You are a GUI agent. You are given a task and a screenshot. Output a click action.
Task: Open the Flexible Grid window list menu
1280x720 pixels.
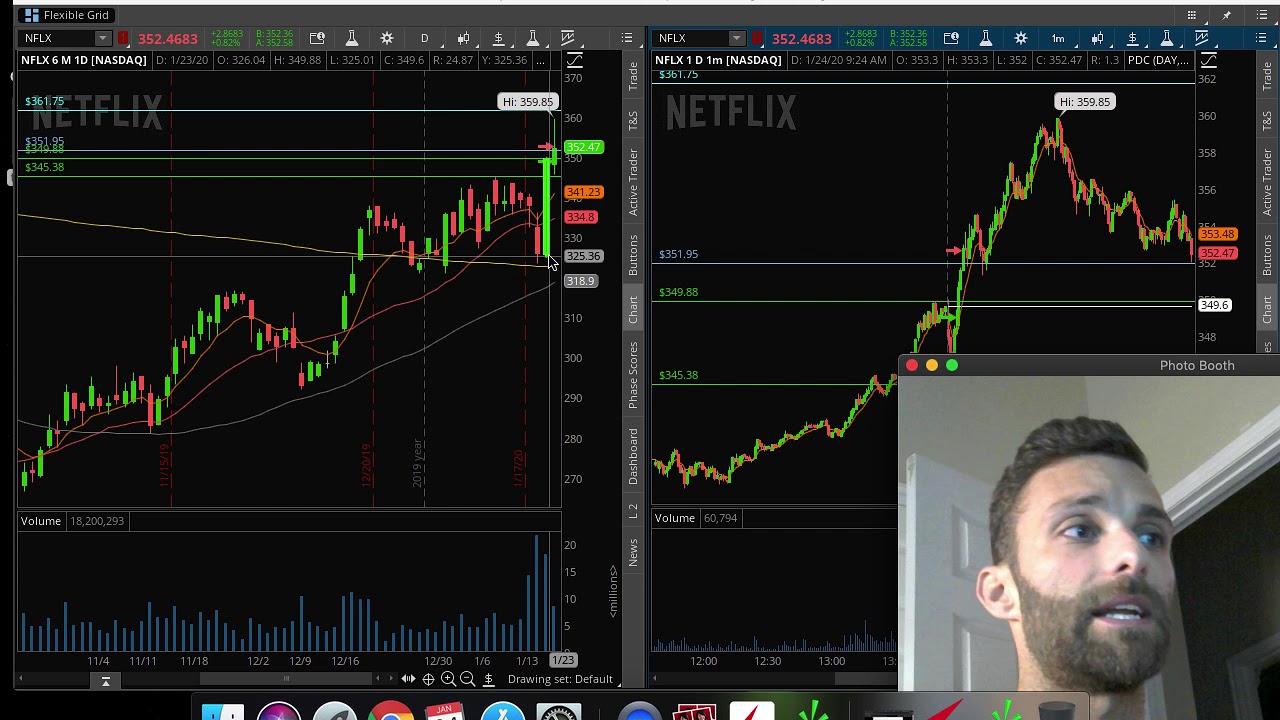pos(1260,15)
